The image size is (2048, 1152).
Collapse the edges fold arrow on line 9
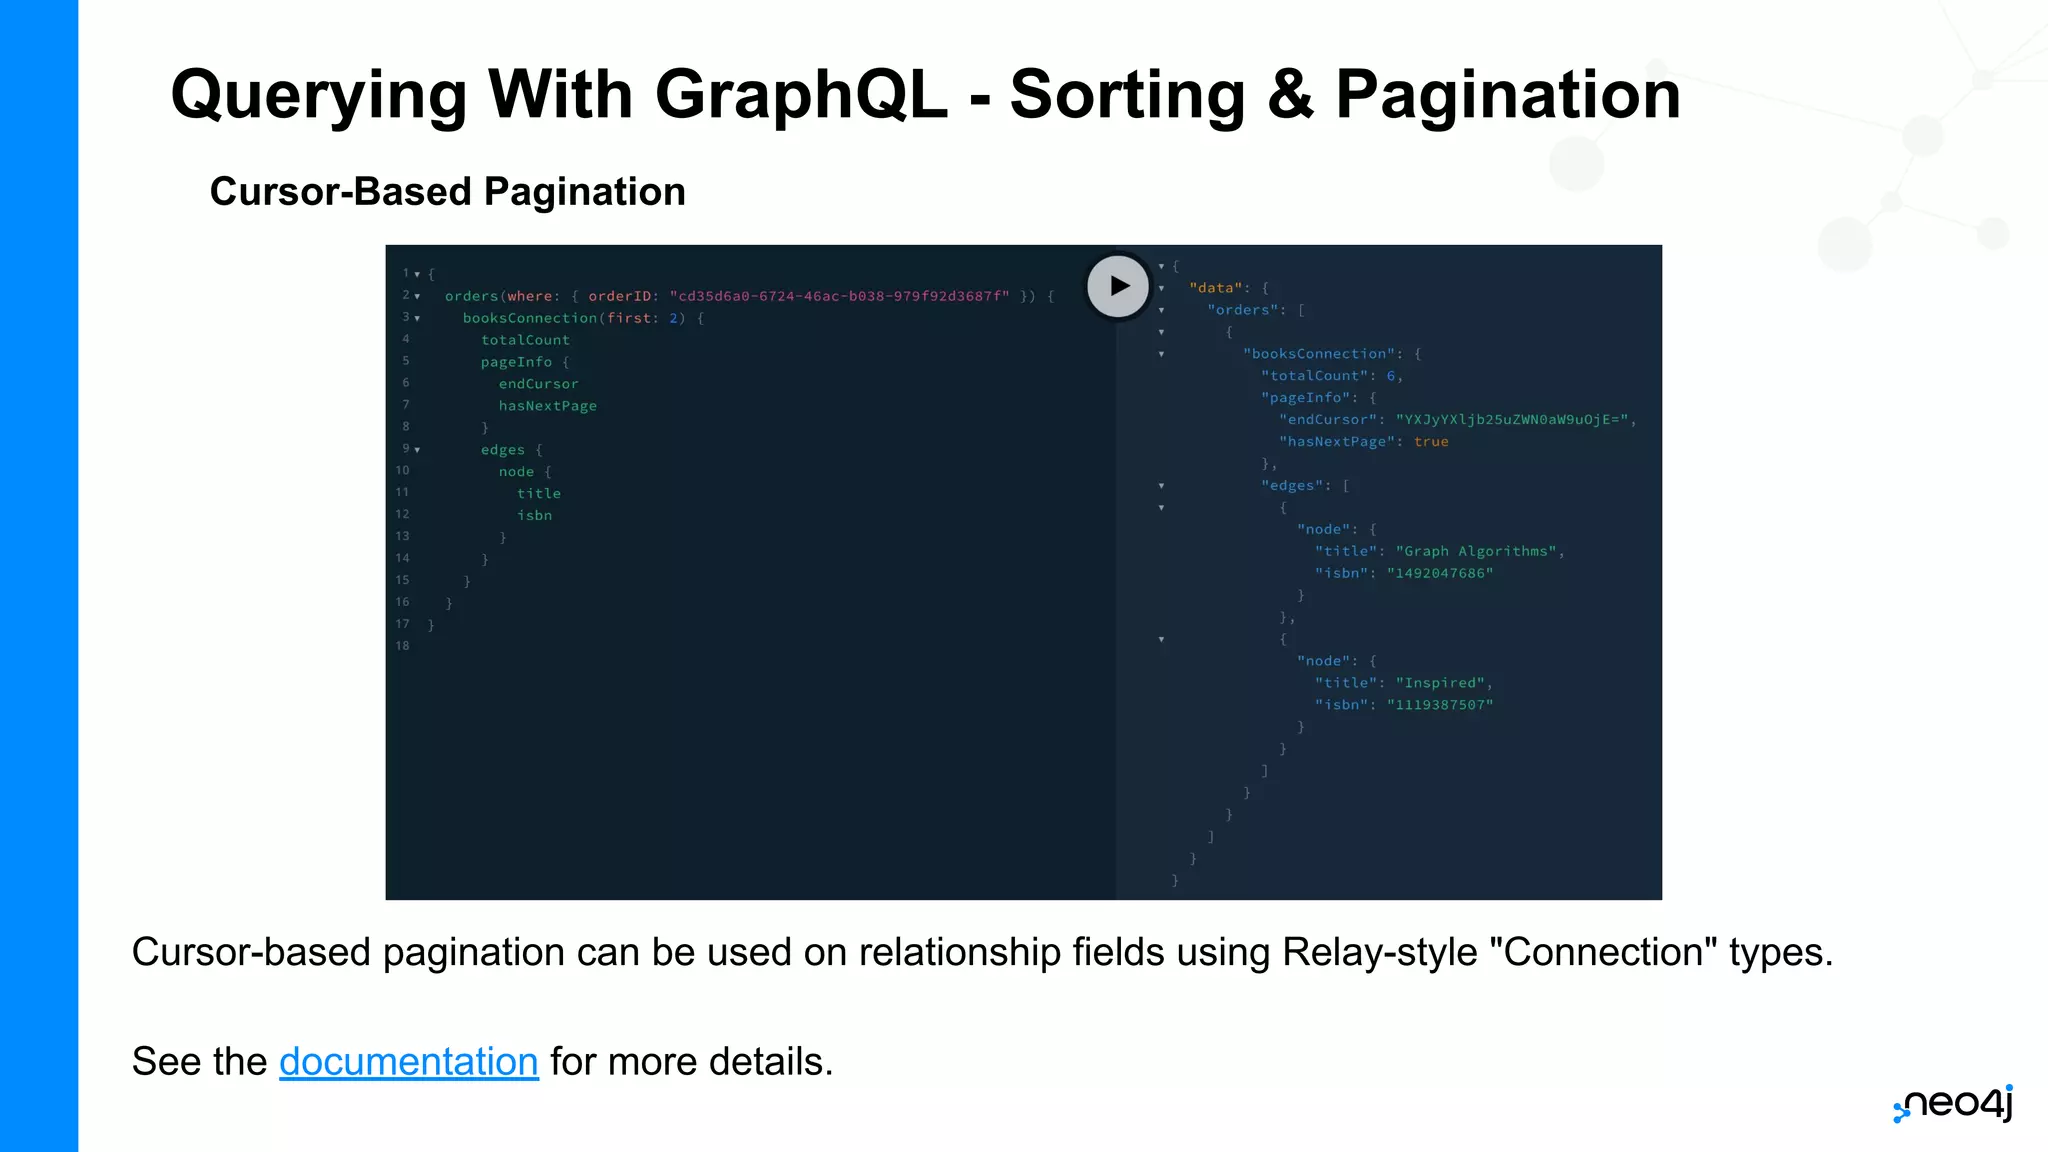[x=417, y=450]
